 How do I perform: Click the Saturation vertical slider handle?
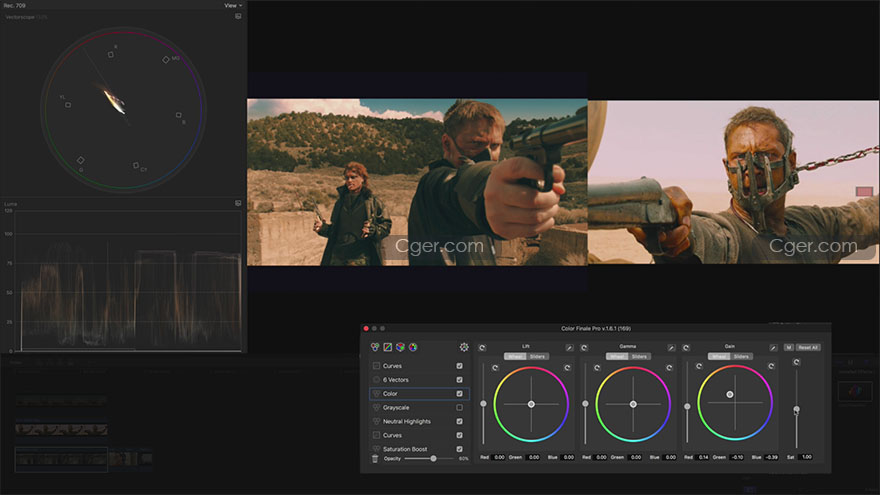796,410
